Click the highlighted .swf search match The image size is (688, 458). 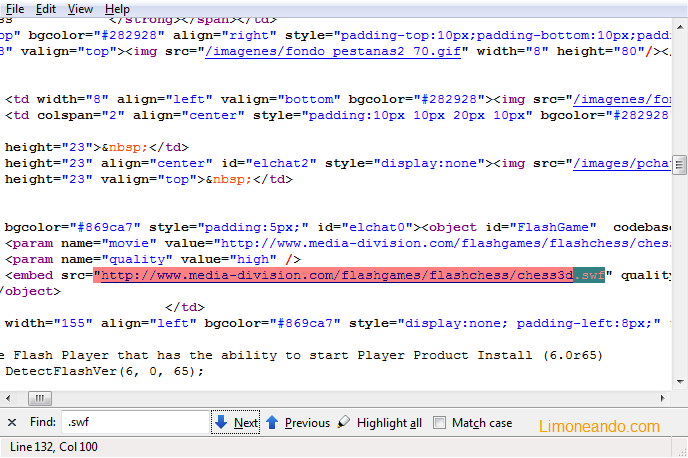(589, 275)
